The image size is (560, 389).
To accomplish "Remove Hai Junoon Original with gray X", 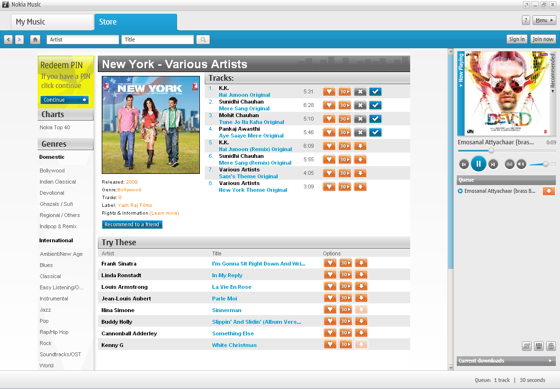I will pyautogui.click(x=360, y=92).
